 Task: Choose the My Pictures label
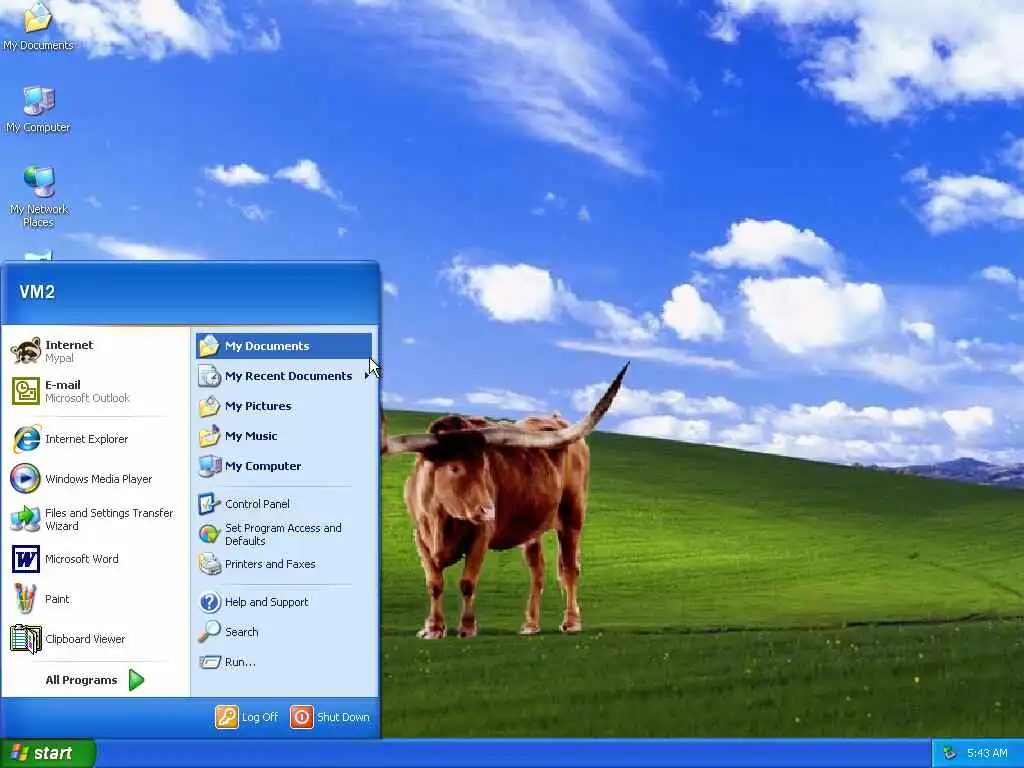[x=258, y=406]
